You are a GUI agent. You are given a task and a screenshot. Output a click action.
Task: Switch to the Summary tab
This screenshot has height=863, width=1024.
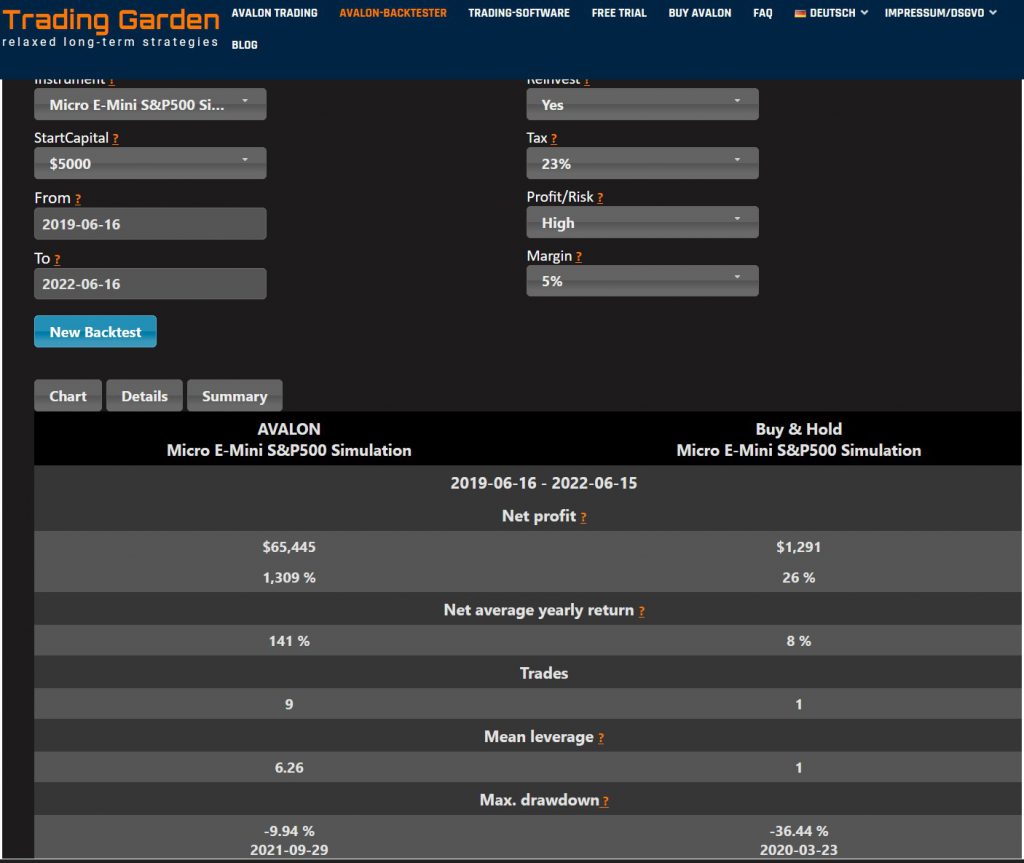coord(234,396)
